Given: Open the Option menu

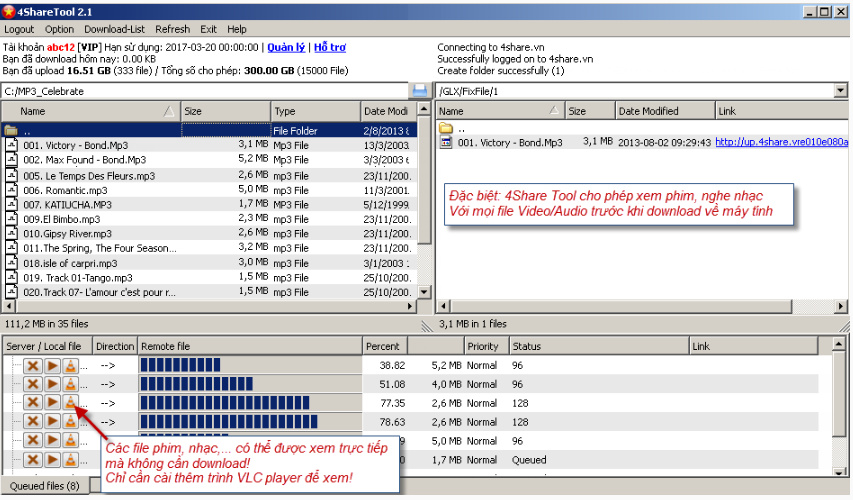Looking at the screenshot, I should tap(59, 29).
